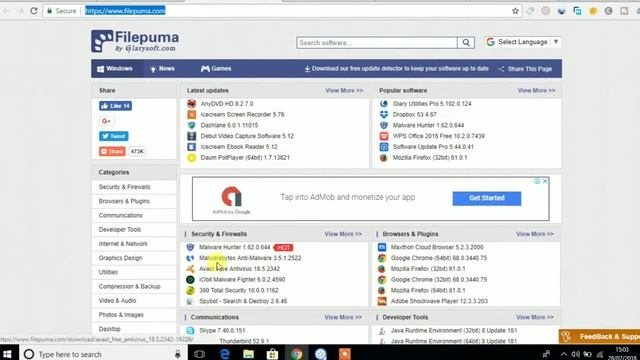This screenshot has width=640, height=360.
Task: Click View More for Browsers & Plugins
Action: (x=535, y=234)
